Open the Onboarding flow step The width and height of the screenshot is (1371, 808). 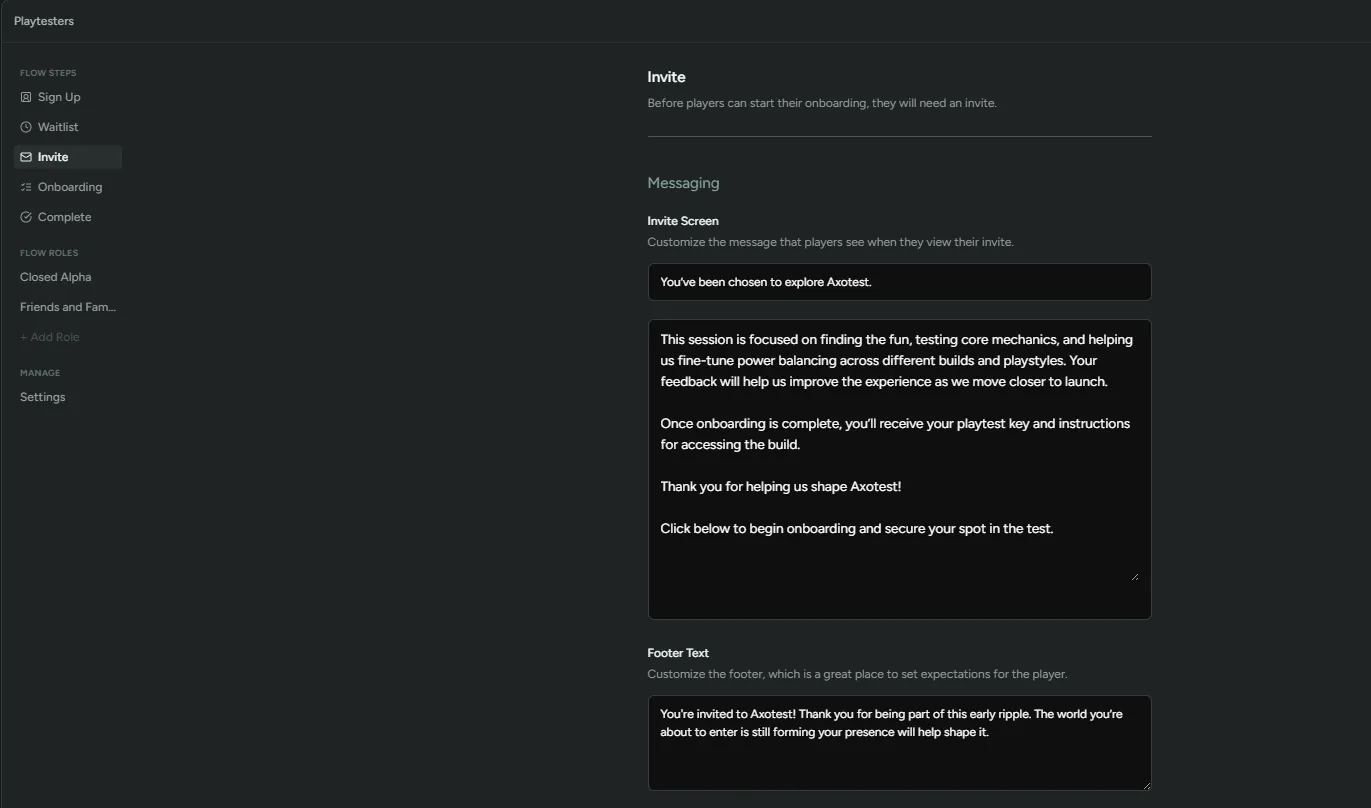[70, 186]
